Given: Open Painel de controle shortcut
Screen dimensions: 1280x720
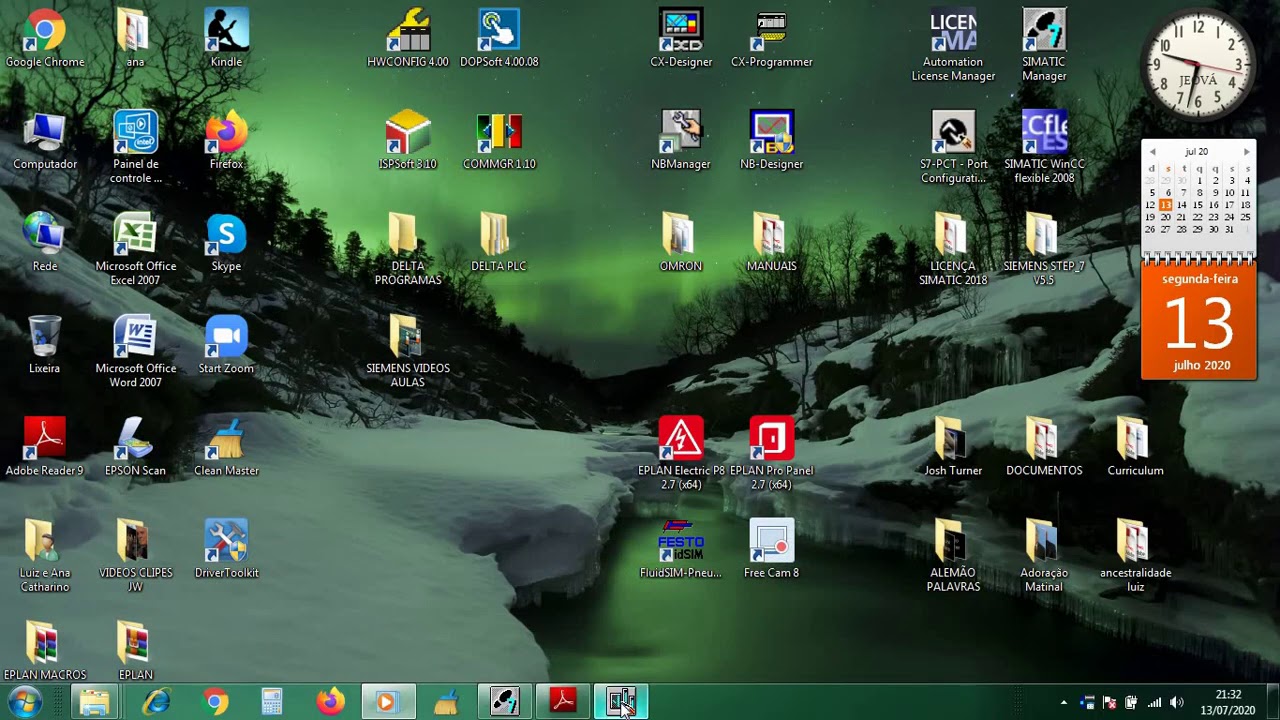Looking at the screenshot, I should (x=136, y=147).
